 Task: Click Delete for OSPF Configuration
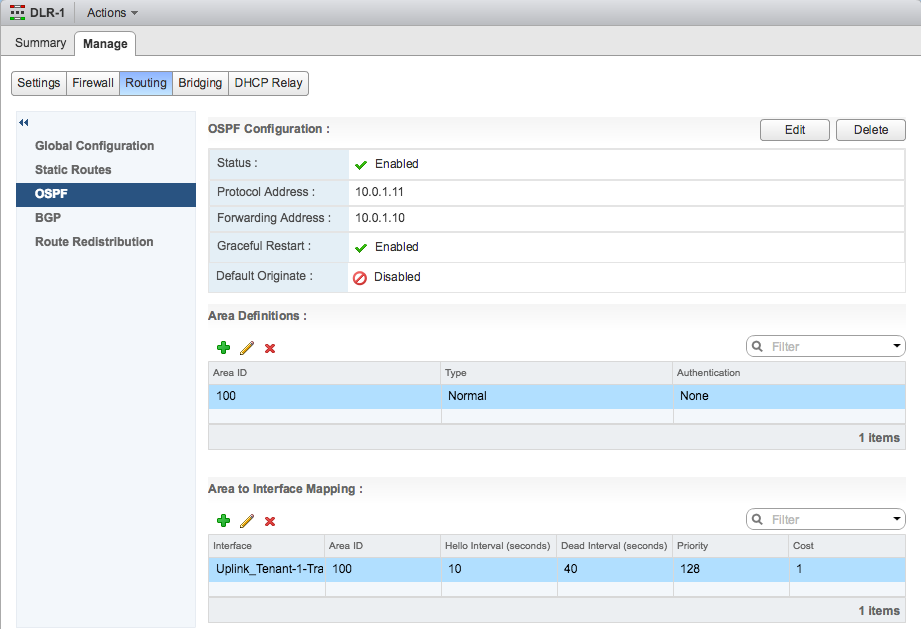point(870,130)
